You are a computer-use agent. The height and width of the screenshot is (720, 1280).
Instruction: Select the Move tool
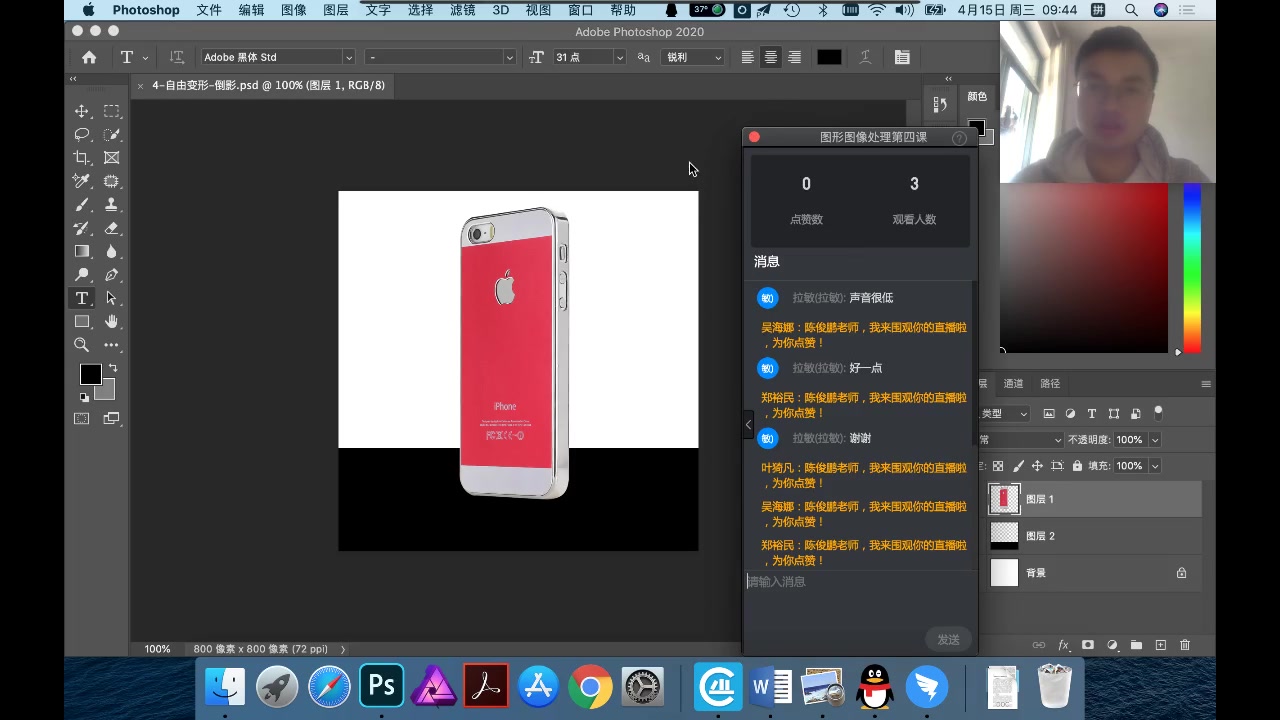tap(82, 111)
